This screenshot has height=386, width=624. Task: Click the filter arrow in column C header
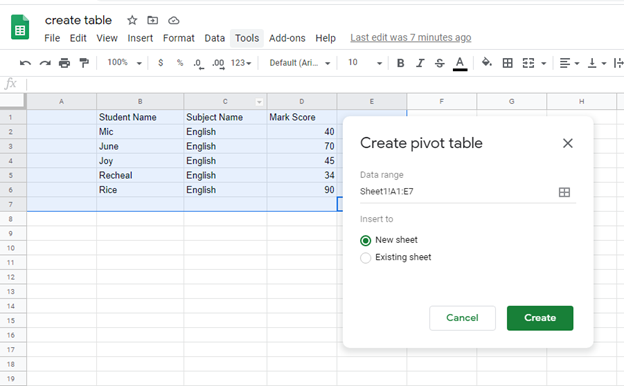click(x=259, y=102)
